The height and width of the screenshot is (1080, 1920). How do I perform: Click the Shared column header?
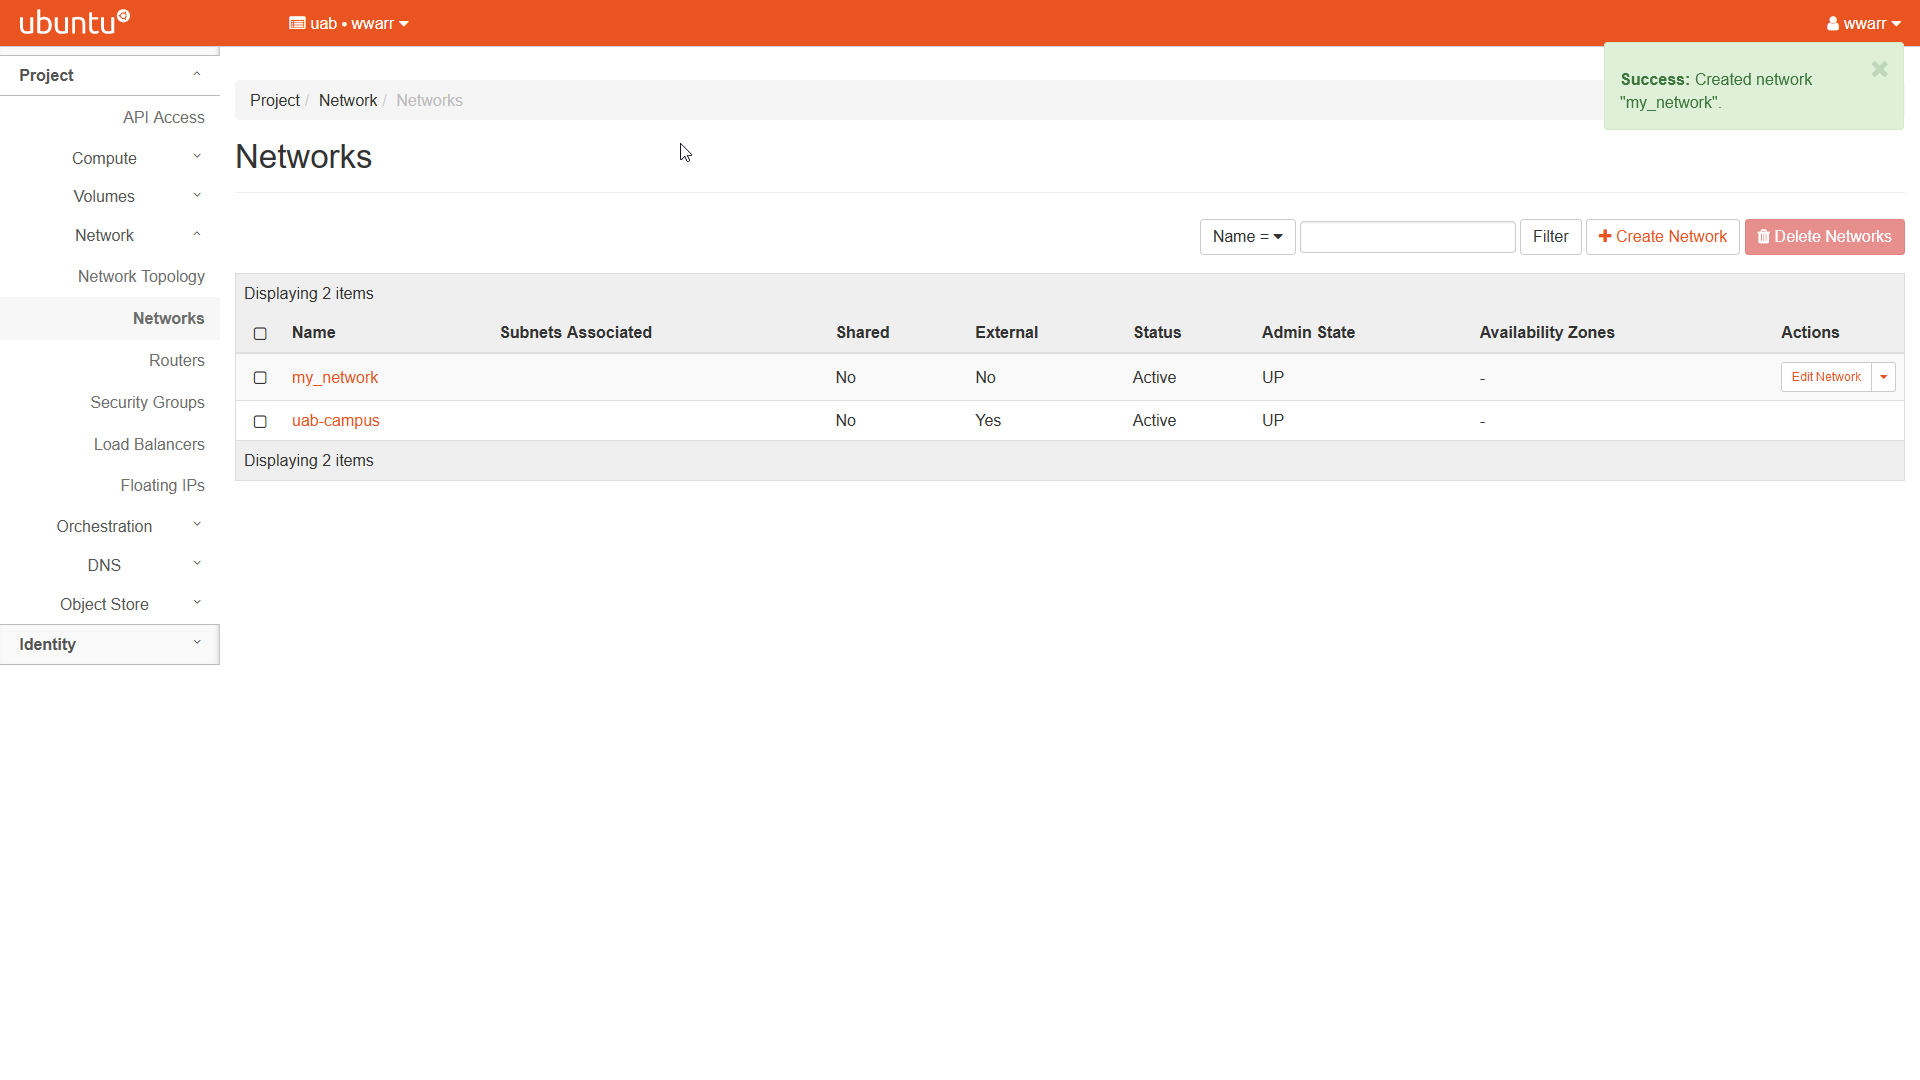coord(862,332)
